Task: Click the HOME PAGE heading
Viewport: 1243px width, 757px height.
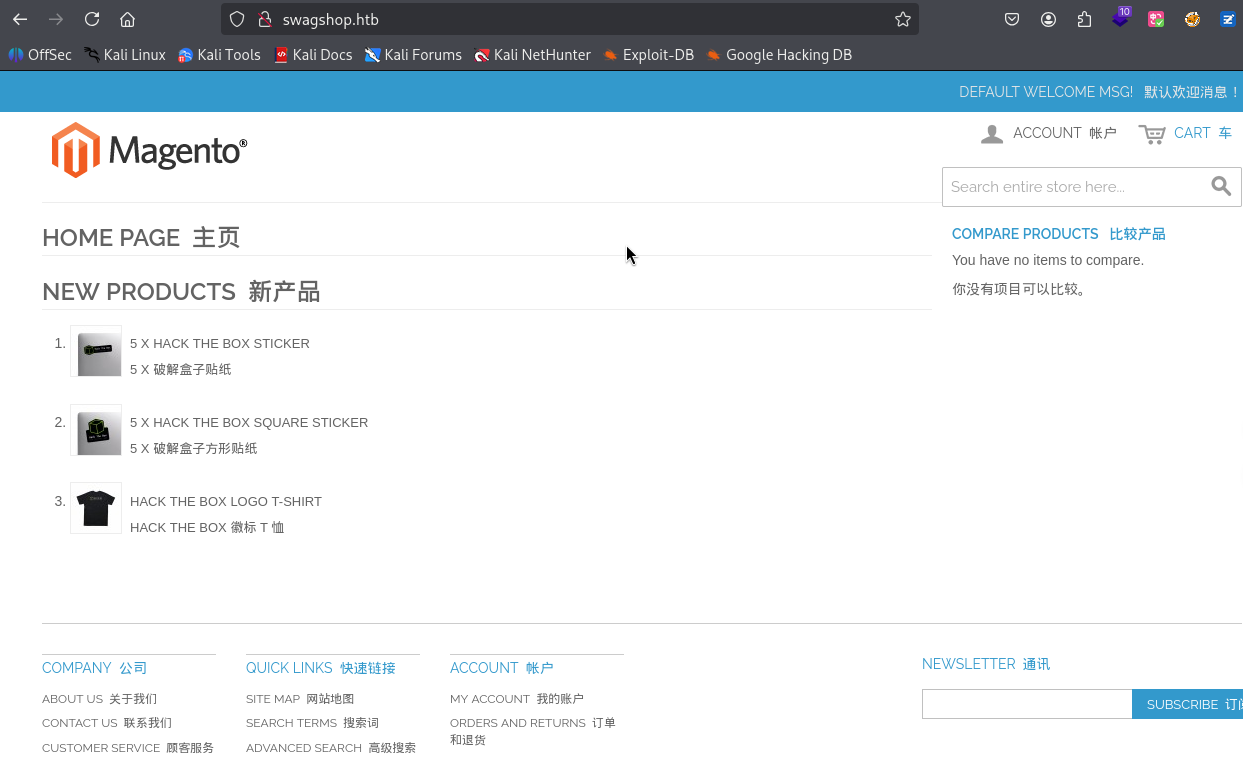Action: (141, 238)
